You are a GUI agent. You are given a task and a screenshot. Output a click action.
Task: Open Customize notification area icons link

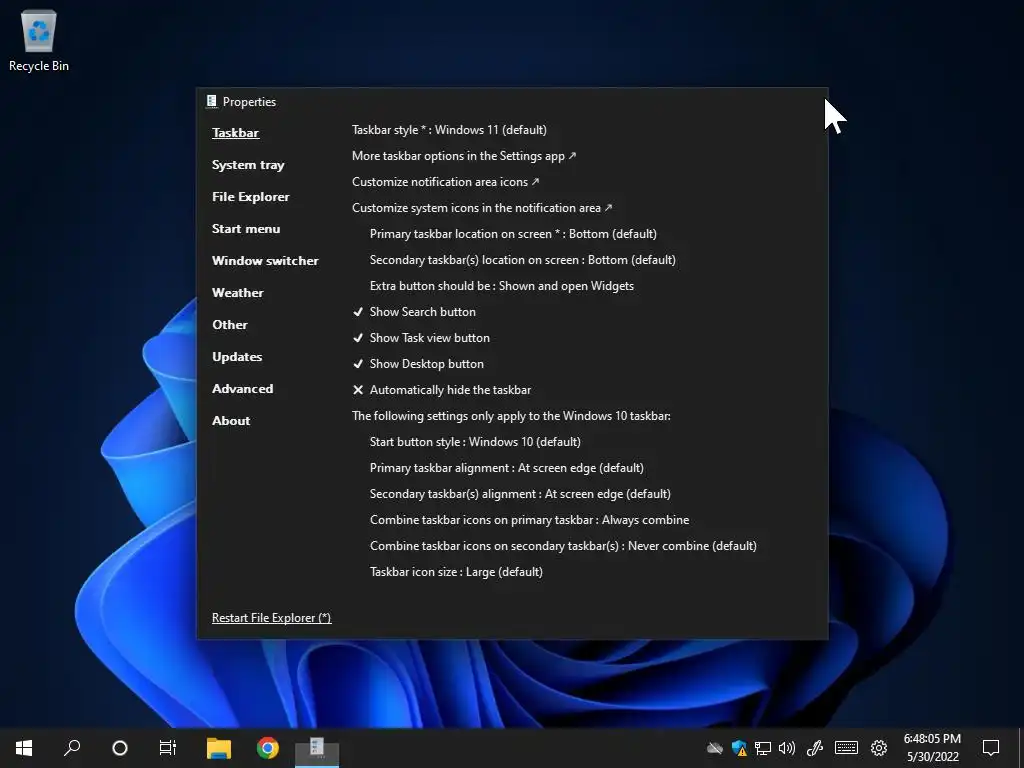pos(445,182)
